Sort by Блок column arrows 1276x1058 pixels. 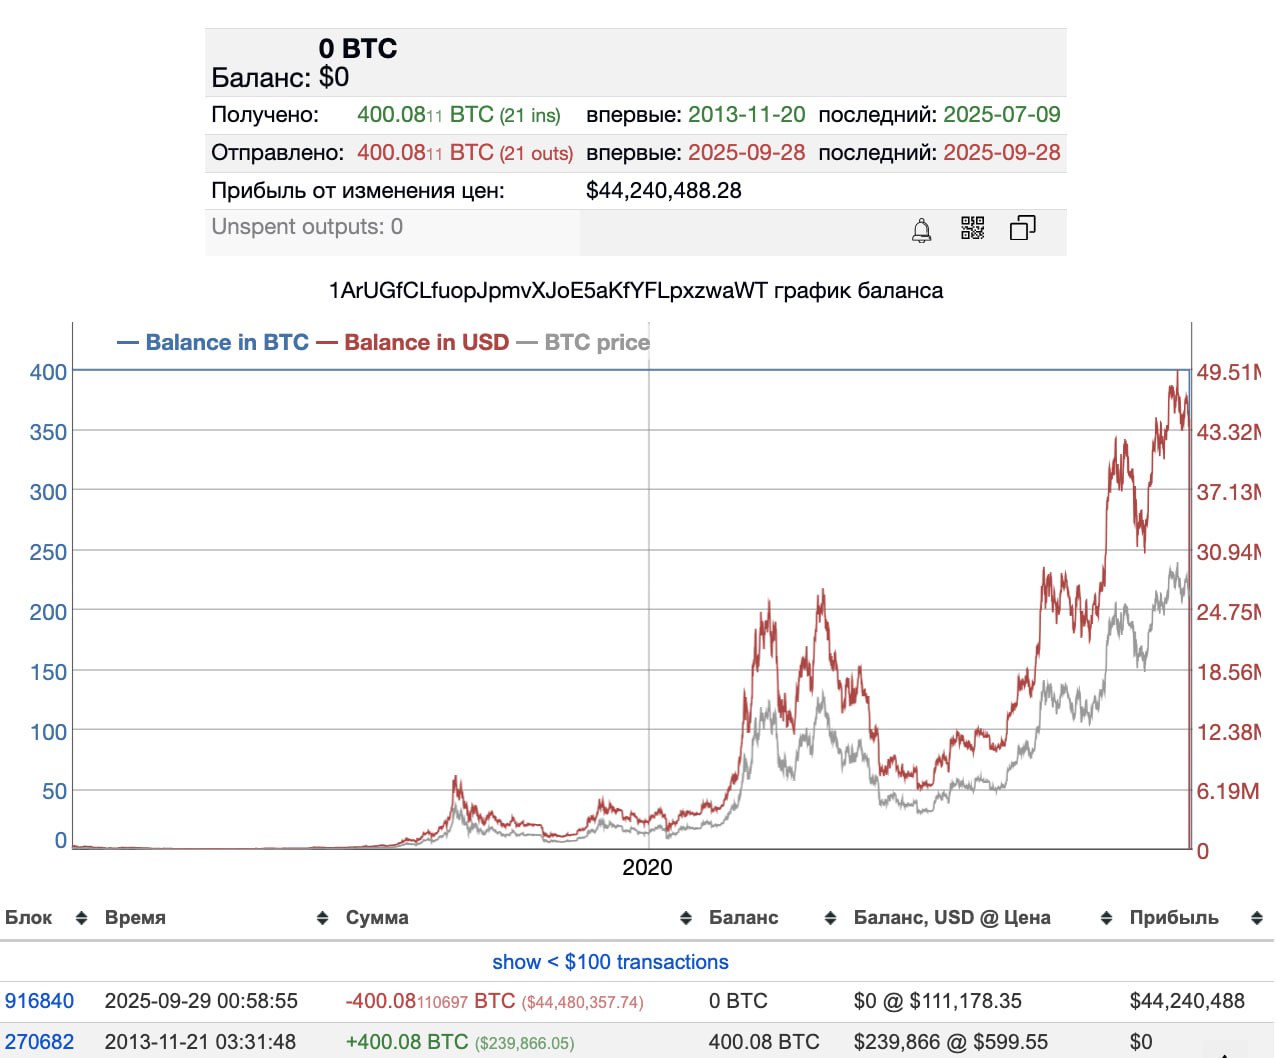pos(82,918)
